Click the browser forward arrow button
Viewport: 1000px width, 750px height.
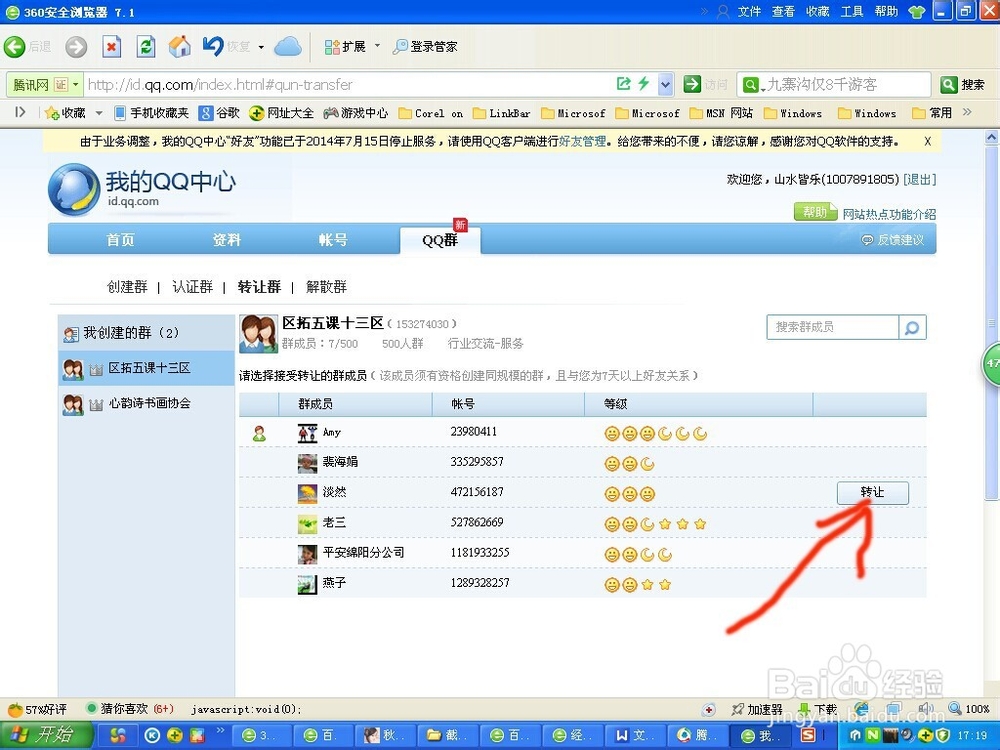76,47
